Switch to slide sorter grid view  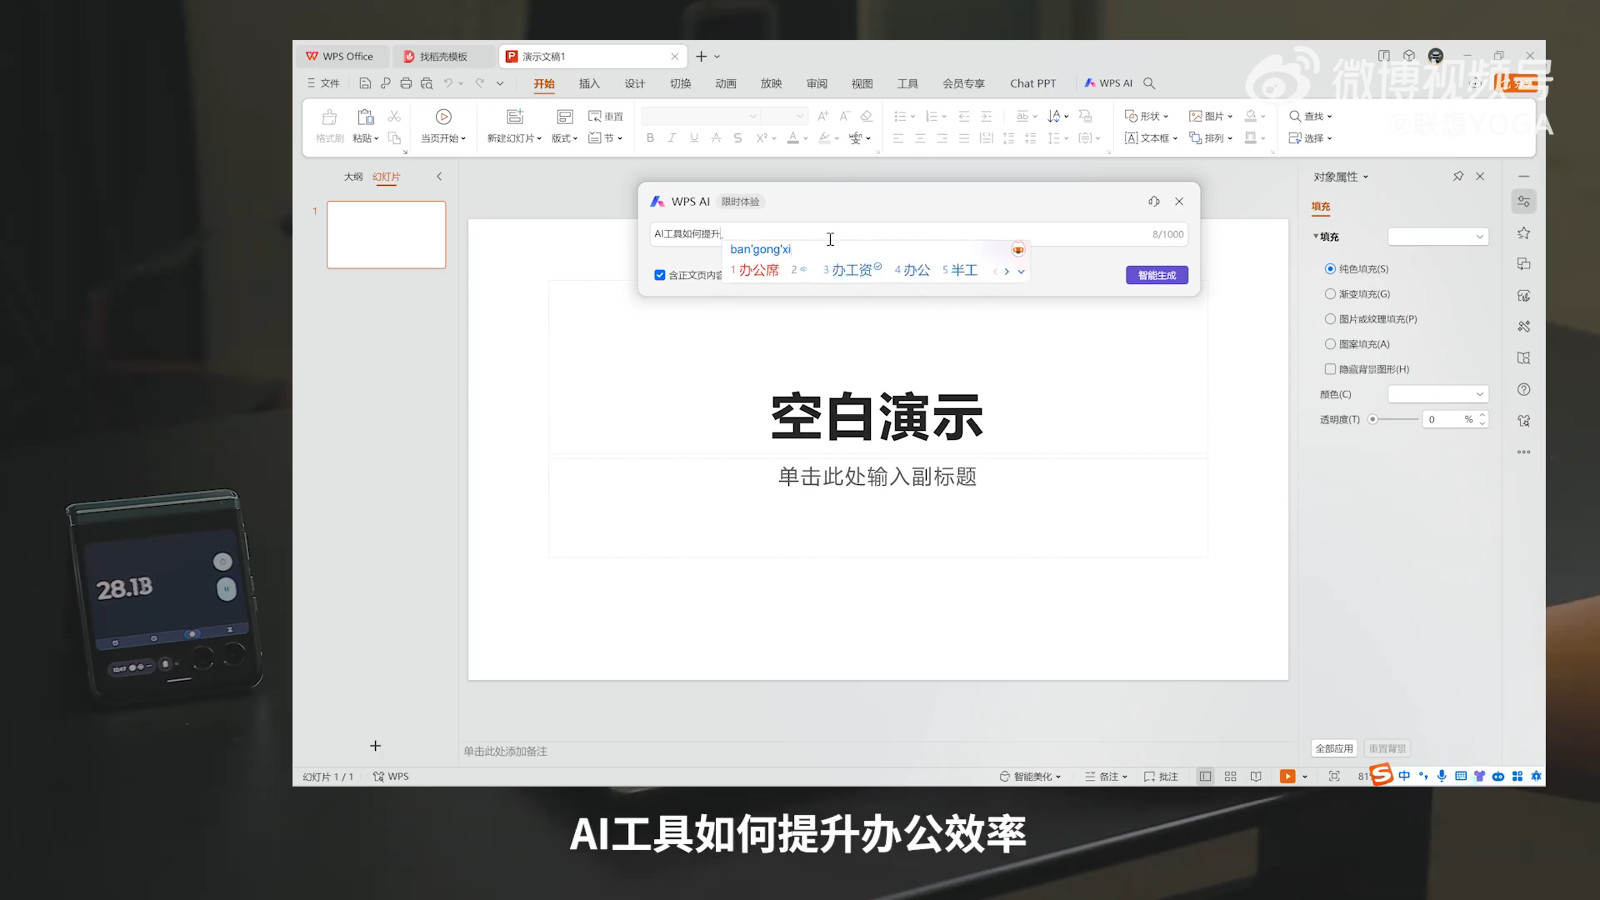coord(1230,776)
